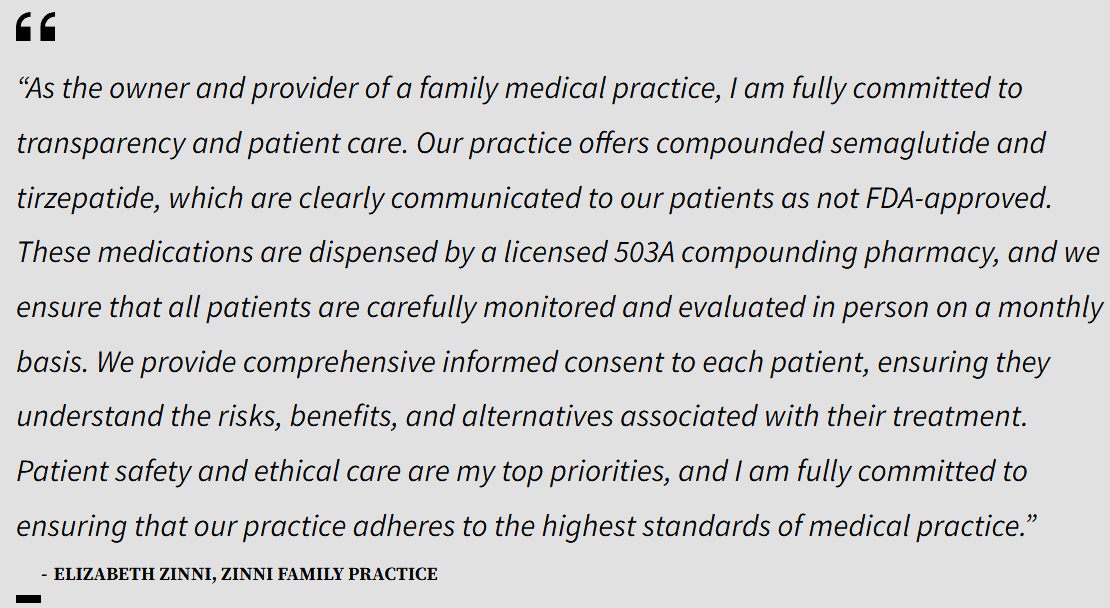Click the large opening quotation mark icon

click(x=35, y=27)
